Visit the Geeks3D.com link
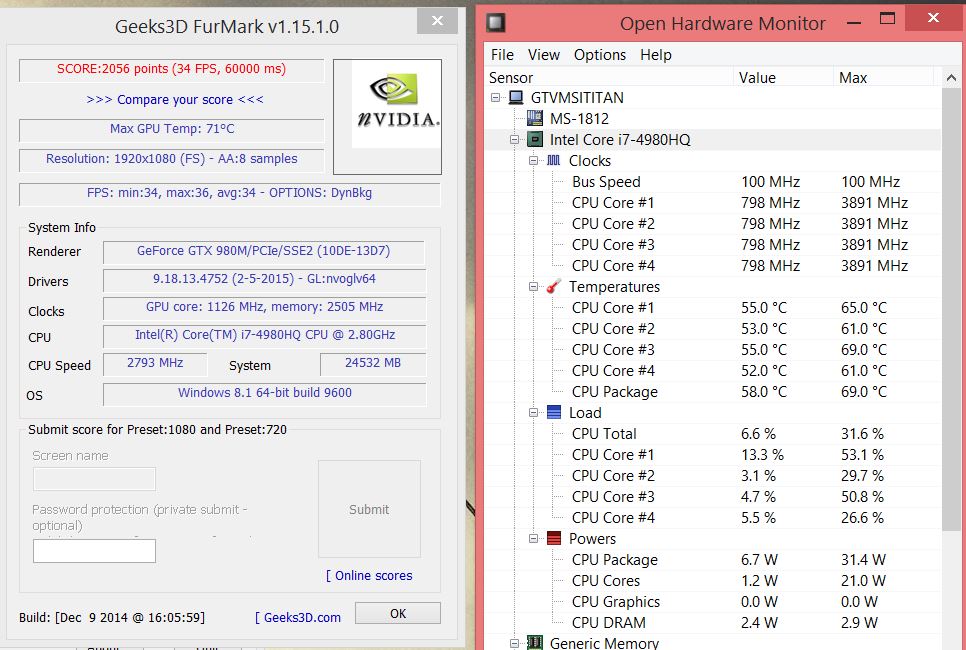 (x=298, y=617)
